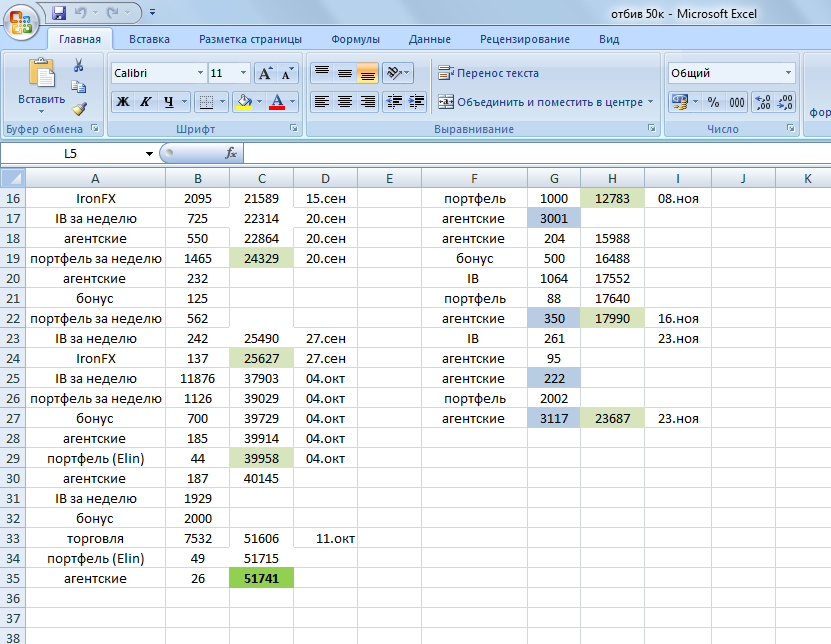
Task: Switch to Формулы tab
Action: pyautogui.click(x=355, y=39)
